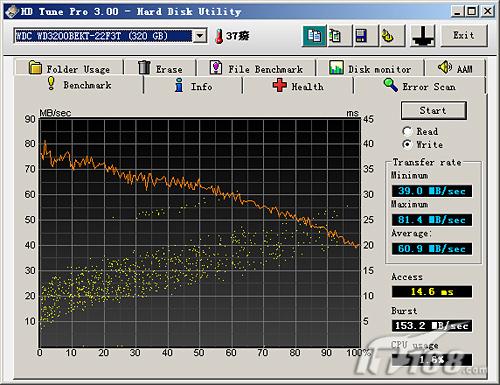Switch to the Folder Usage tab

69,68
